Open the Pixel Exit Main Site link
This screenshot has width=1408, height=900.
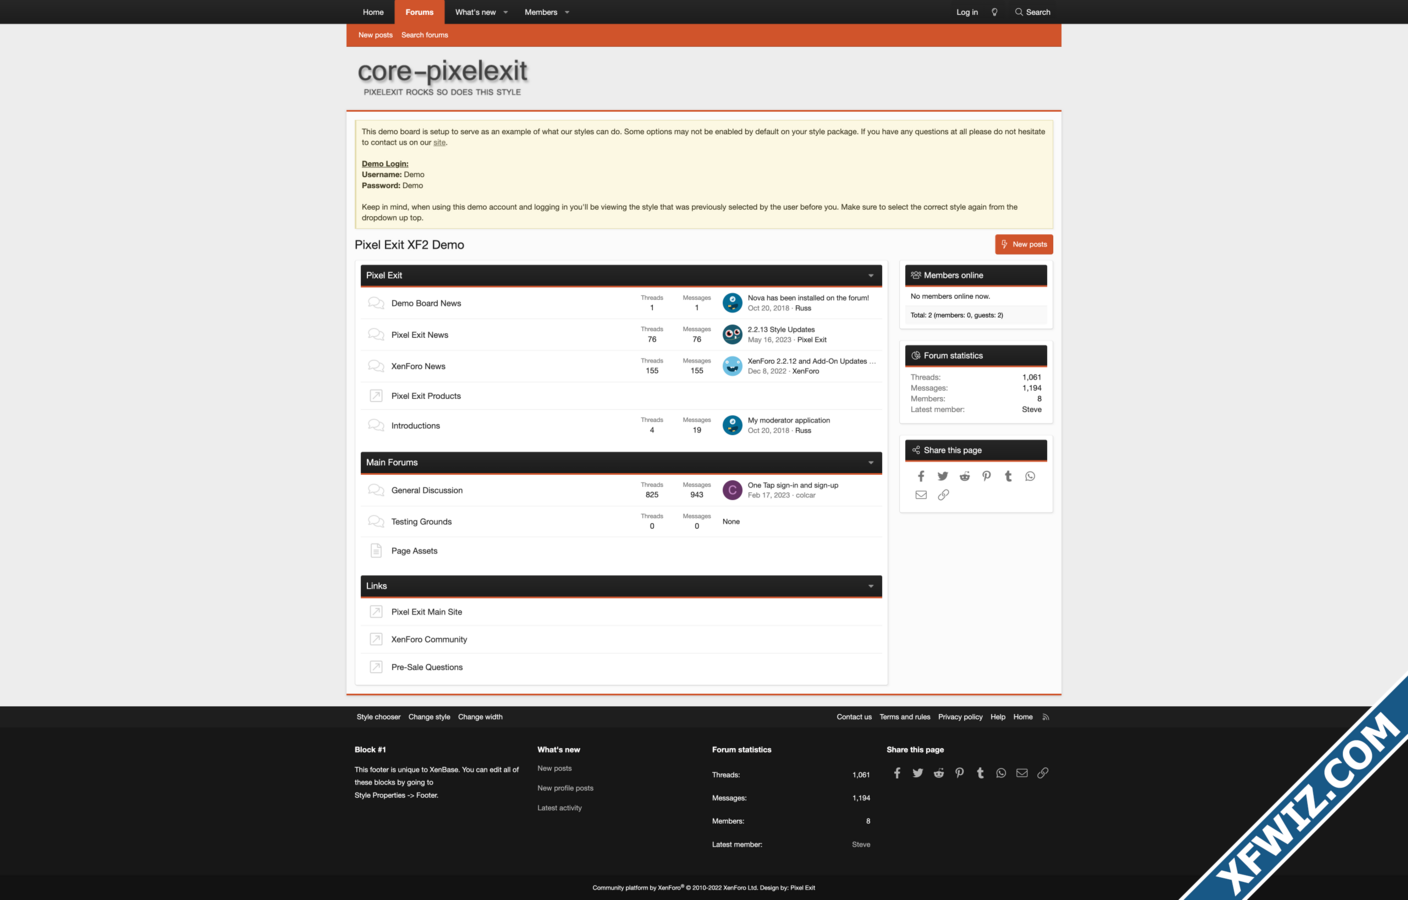(x=427, y=612)
